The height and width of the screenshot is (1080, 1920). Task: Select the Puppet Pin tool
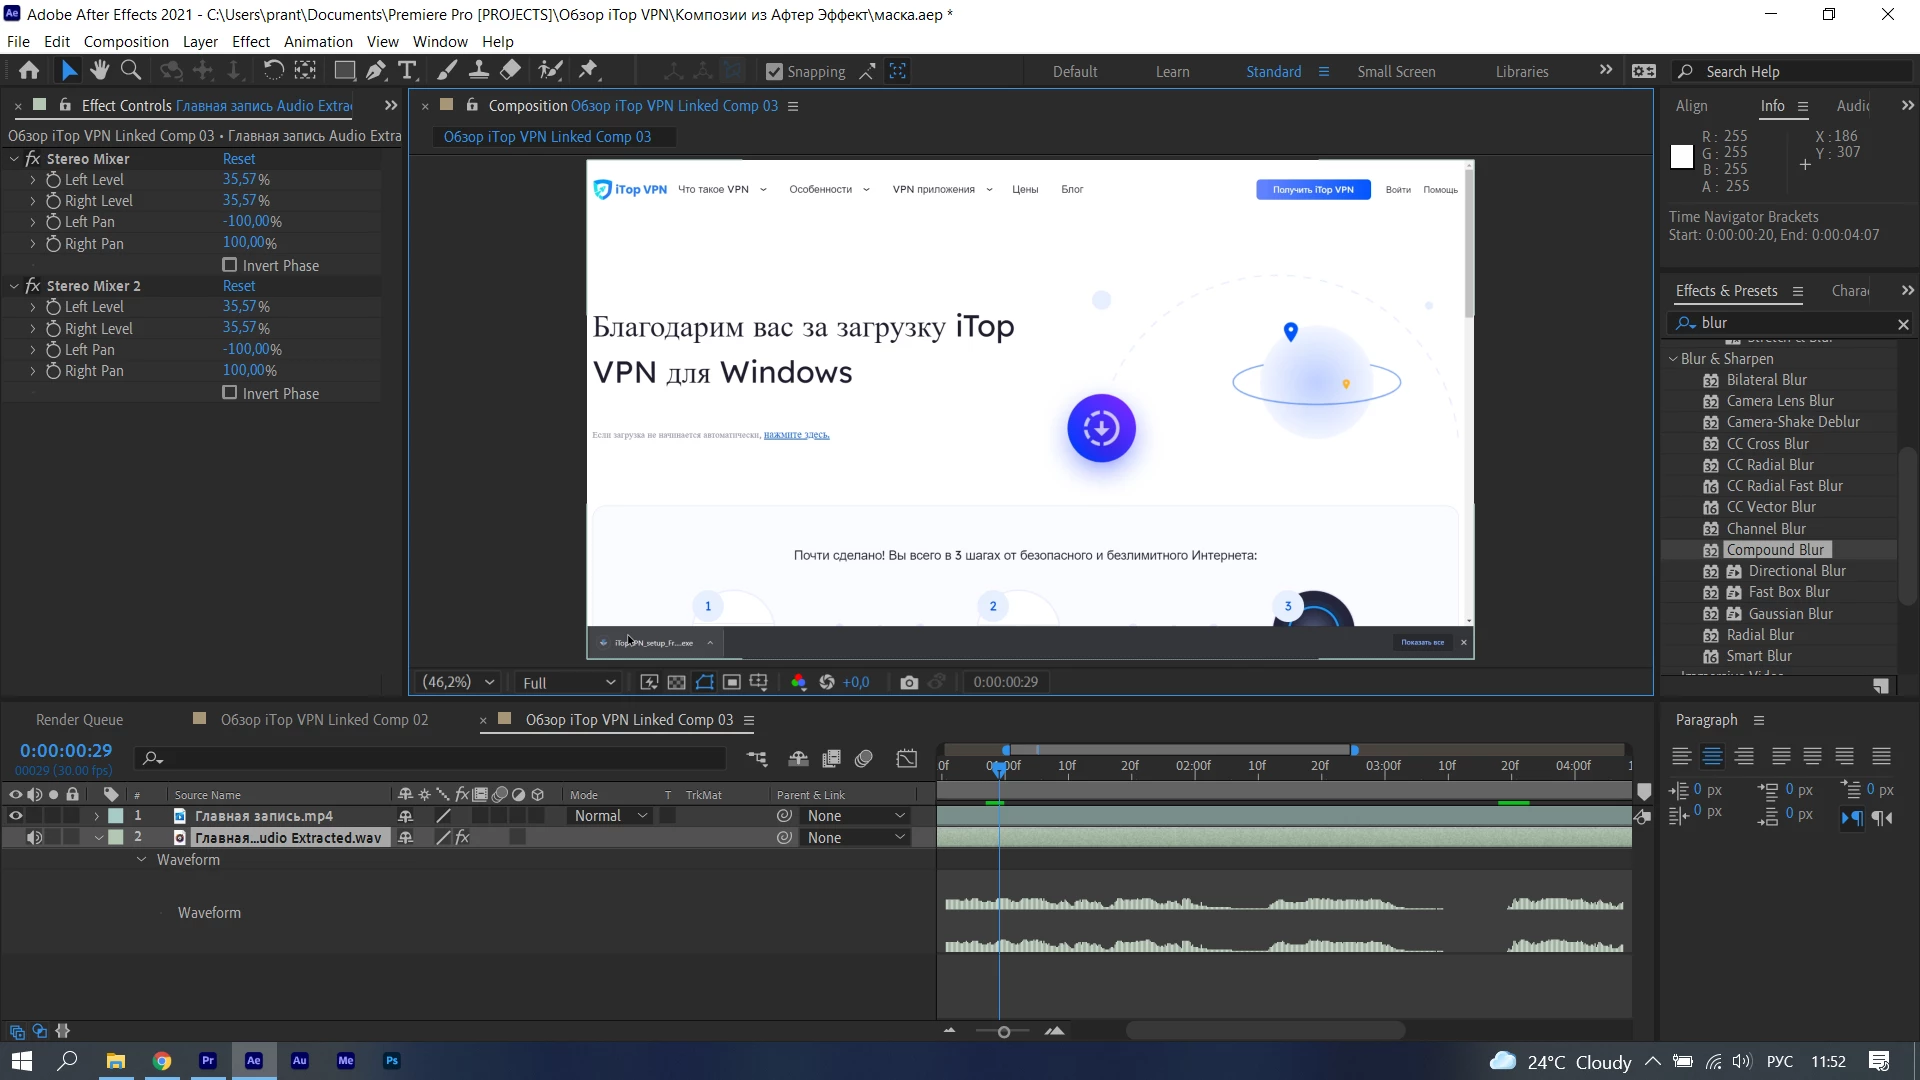(x=588, y=71)
